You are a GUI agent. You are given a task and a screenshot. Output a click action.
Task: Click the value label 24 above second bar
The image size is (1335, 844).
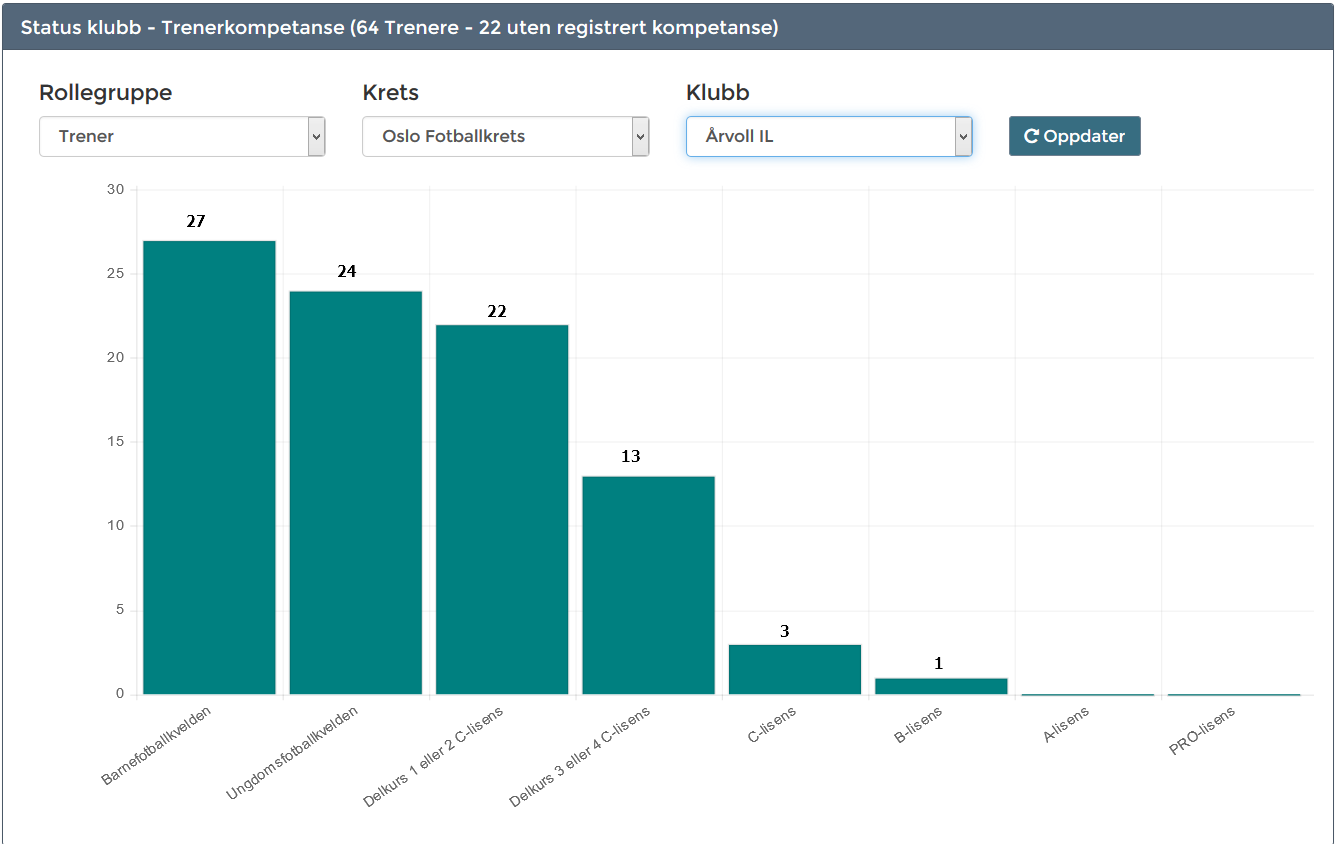coord(347,272)
